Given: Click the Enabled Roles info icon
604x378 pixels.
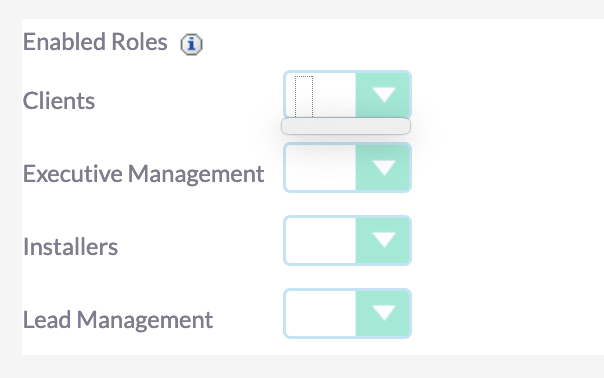Looking at the screenshot, I should 191,44.
